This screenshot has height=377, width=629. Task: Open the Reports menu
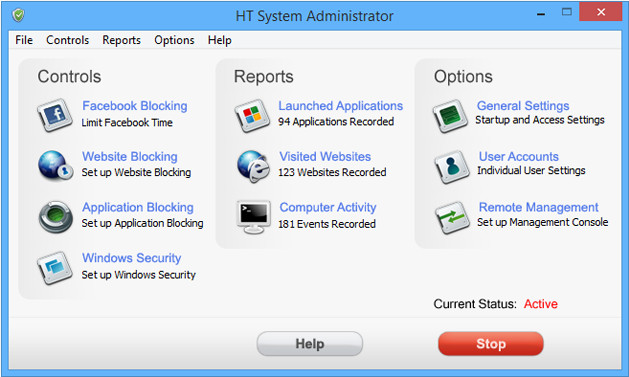(x=122, y=40)
